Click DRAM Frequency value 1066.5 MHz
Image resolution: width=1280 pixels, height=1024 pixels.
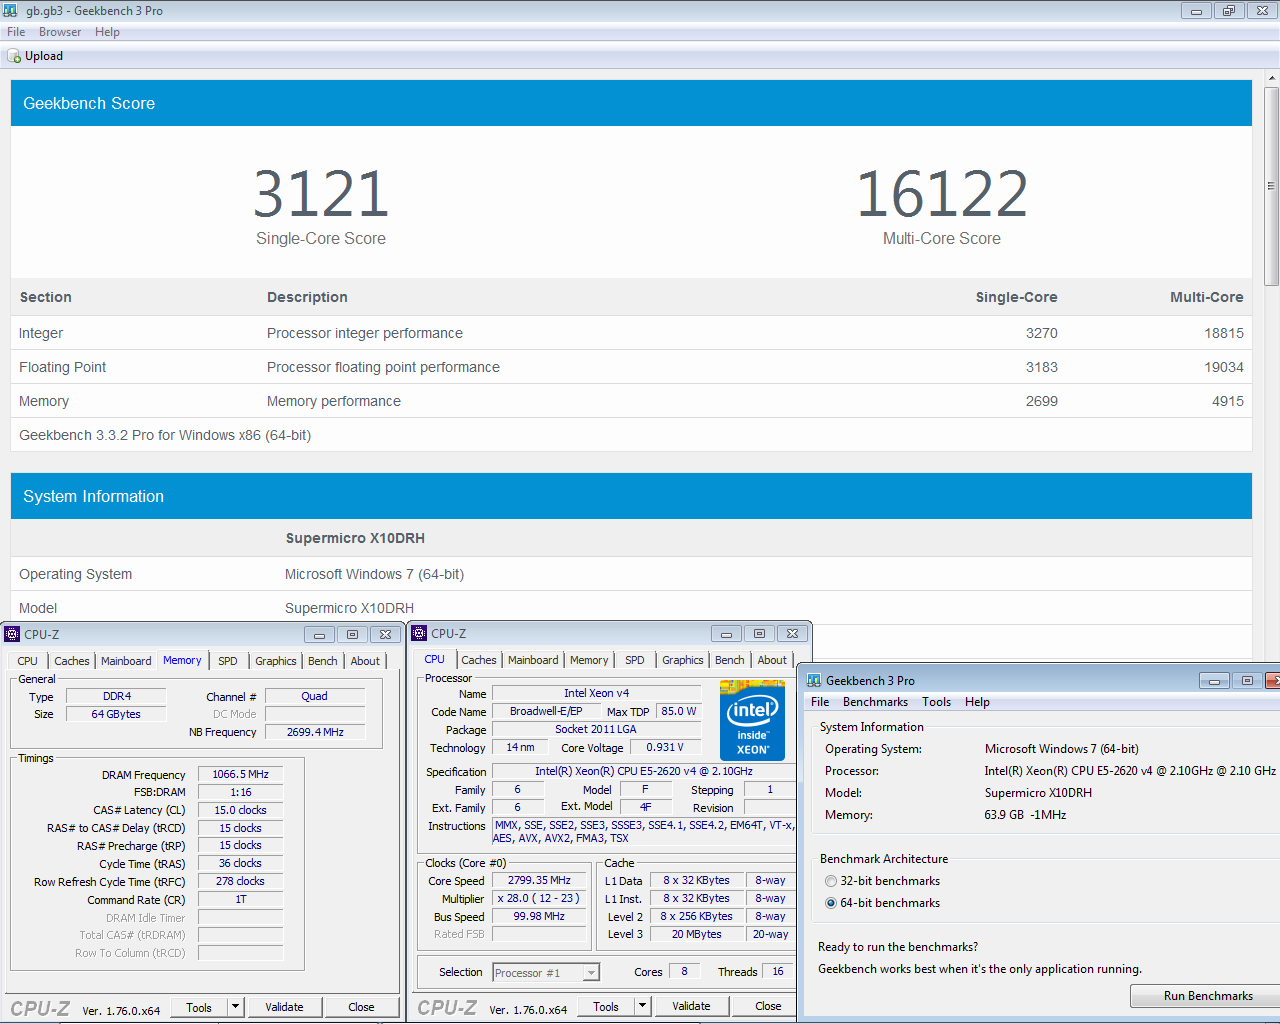point(240,774)
